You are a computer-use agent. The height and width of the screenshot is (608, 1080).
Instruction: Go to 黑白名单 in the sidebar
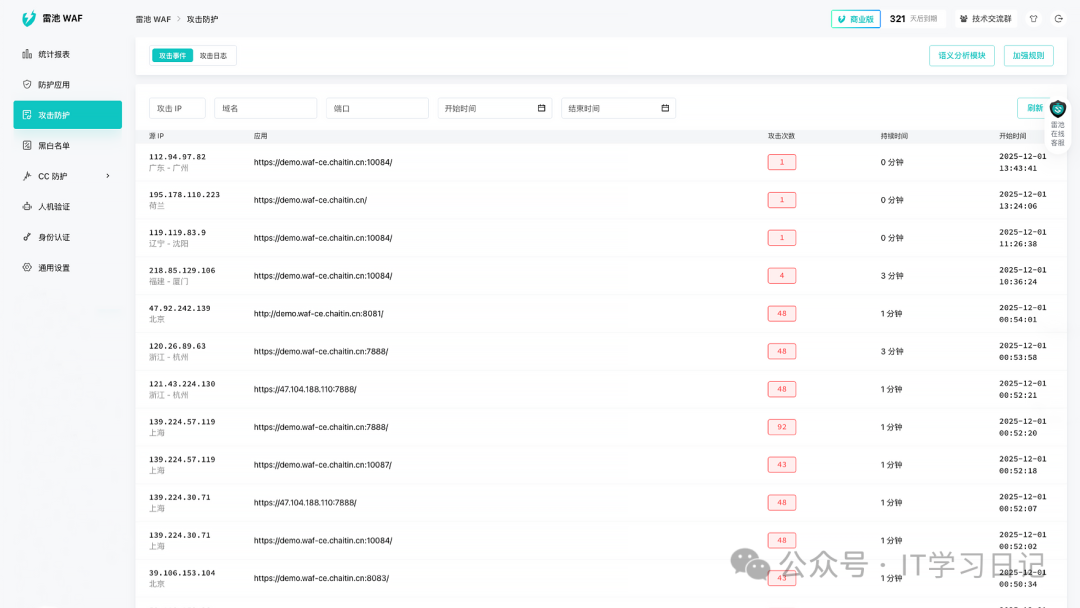pos(54,146)
